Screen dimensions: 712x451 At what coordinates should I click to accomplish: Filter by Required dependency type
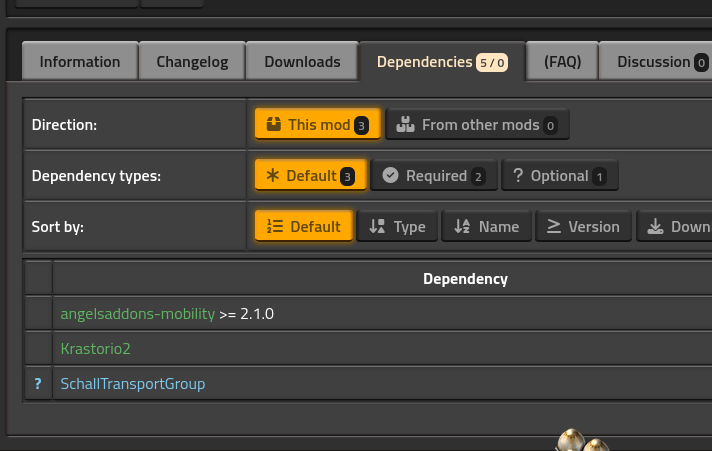click(x=434, y=175)
